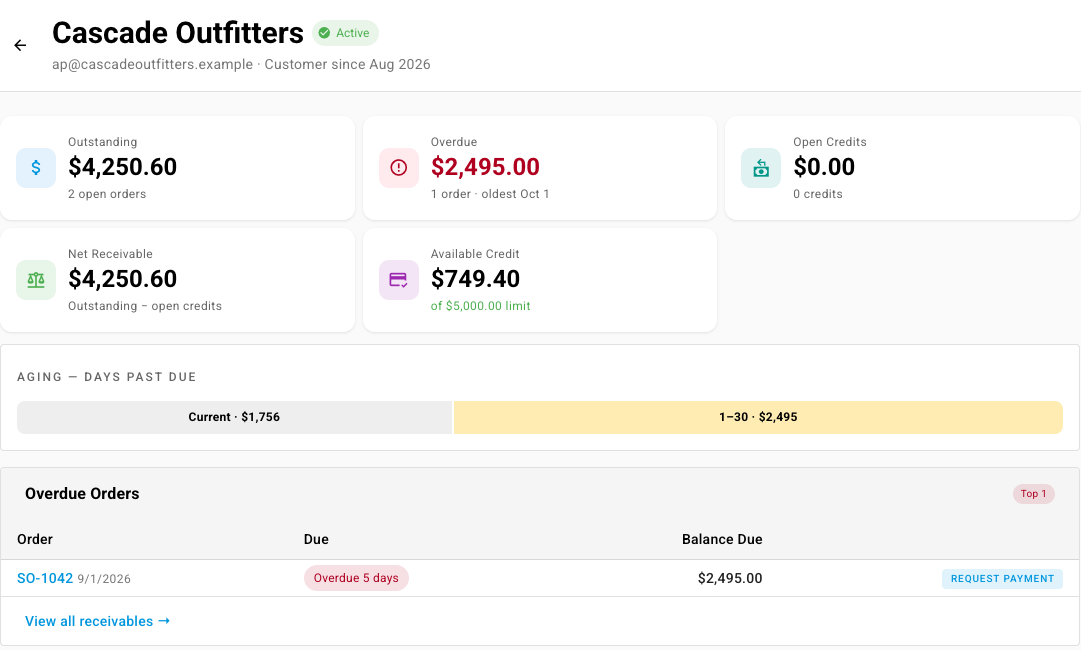Viewport: 1081px width, 650px height.
Task: Click the Due column header
Action: point(316,539)
